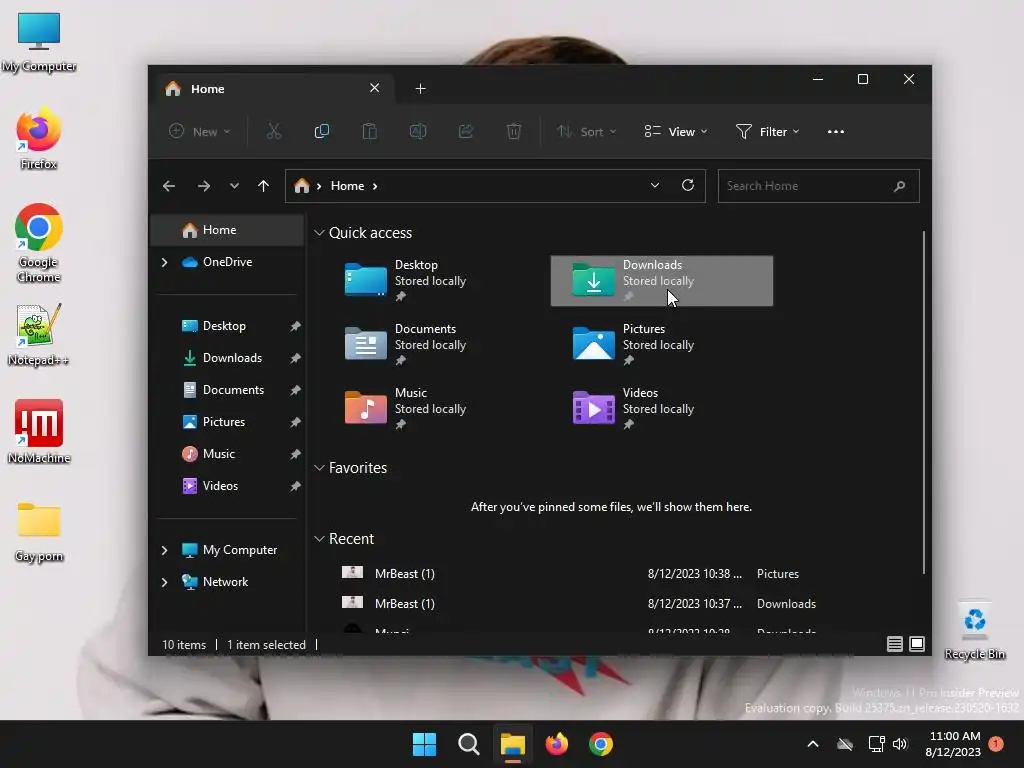Open recent locations dropdown arrow

coord(234,186)
